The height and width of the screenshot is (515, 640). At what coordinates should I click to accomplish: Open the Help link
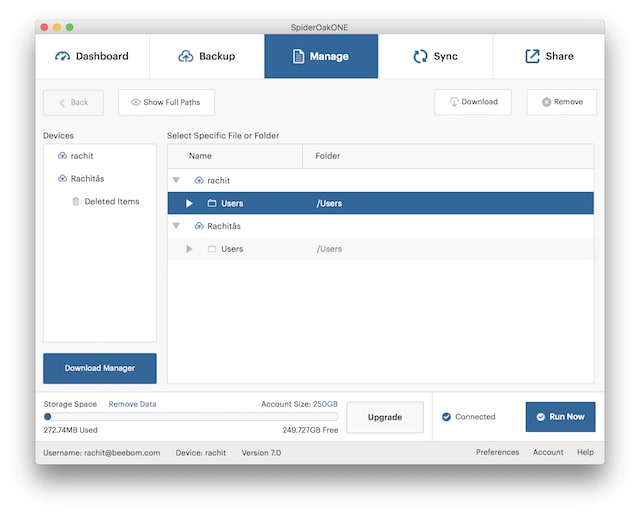tap(585, 453)
